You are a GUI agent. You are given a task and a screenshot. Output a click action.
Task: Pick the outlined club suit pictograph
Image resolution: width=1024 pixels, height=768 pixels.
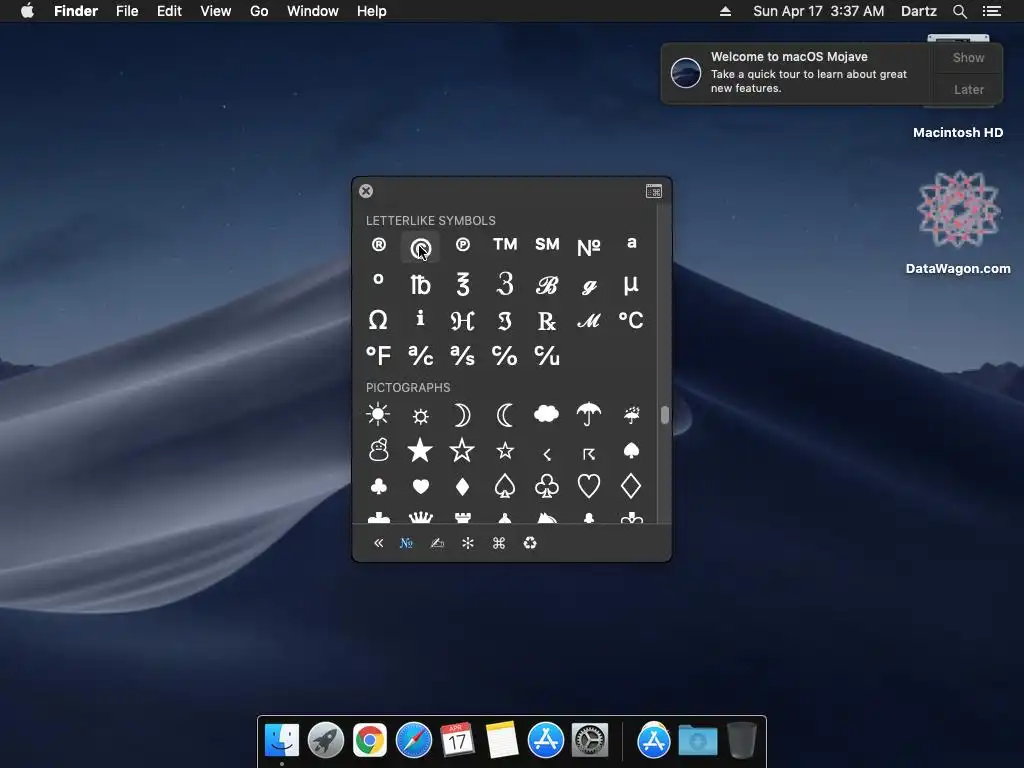(547, 487)
